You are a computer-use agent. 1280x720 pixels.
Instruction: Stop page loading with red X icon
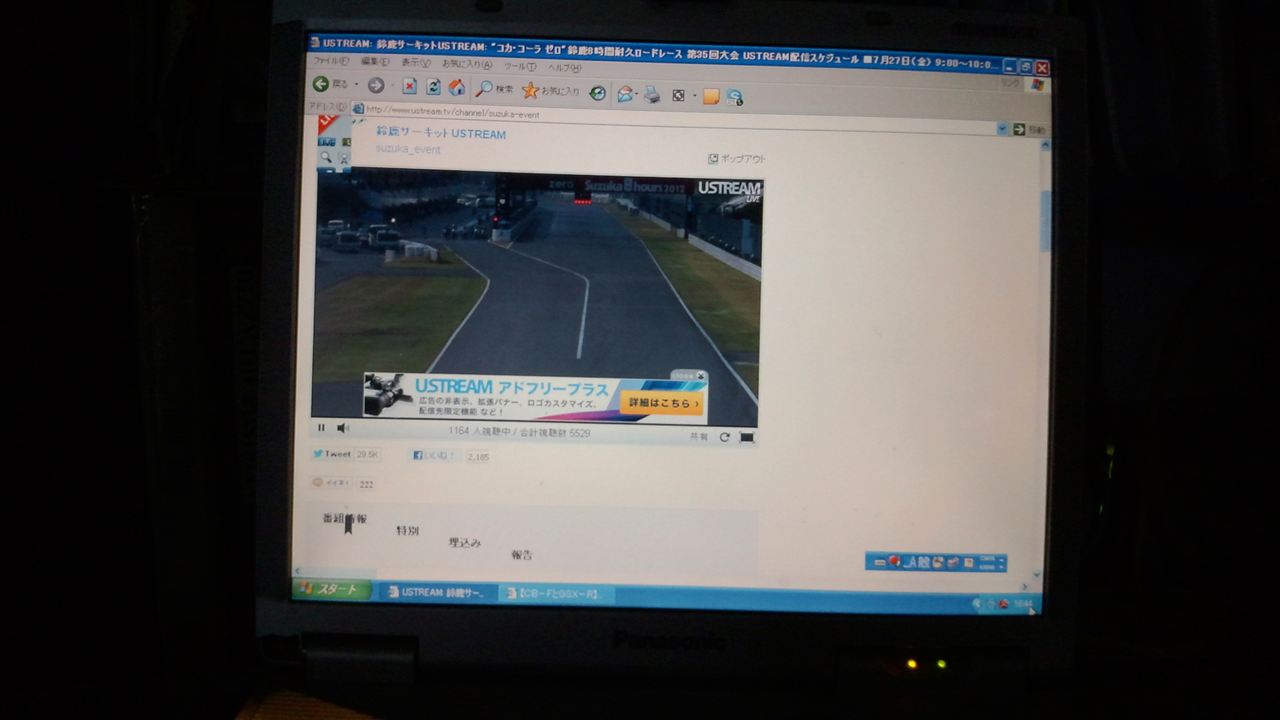tap(409, 87)
